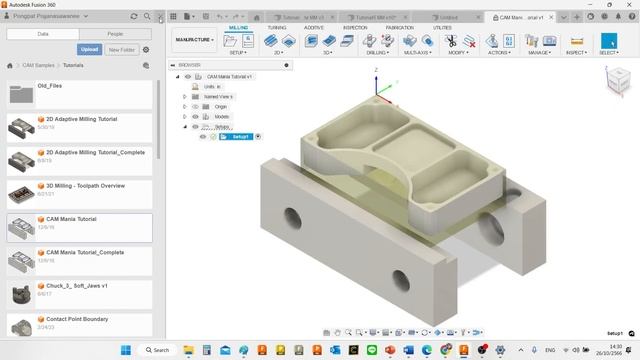Viewport: 640px width, 360px height.
Task: Add a new document tab
Action: coord(577,17)
